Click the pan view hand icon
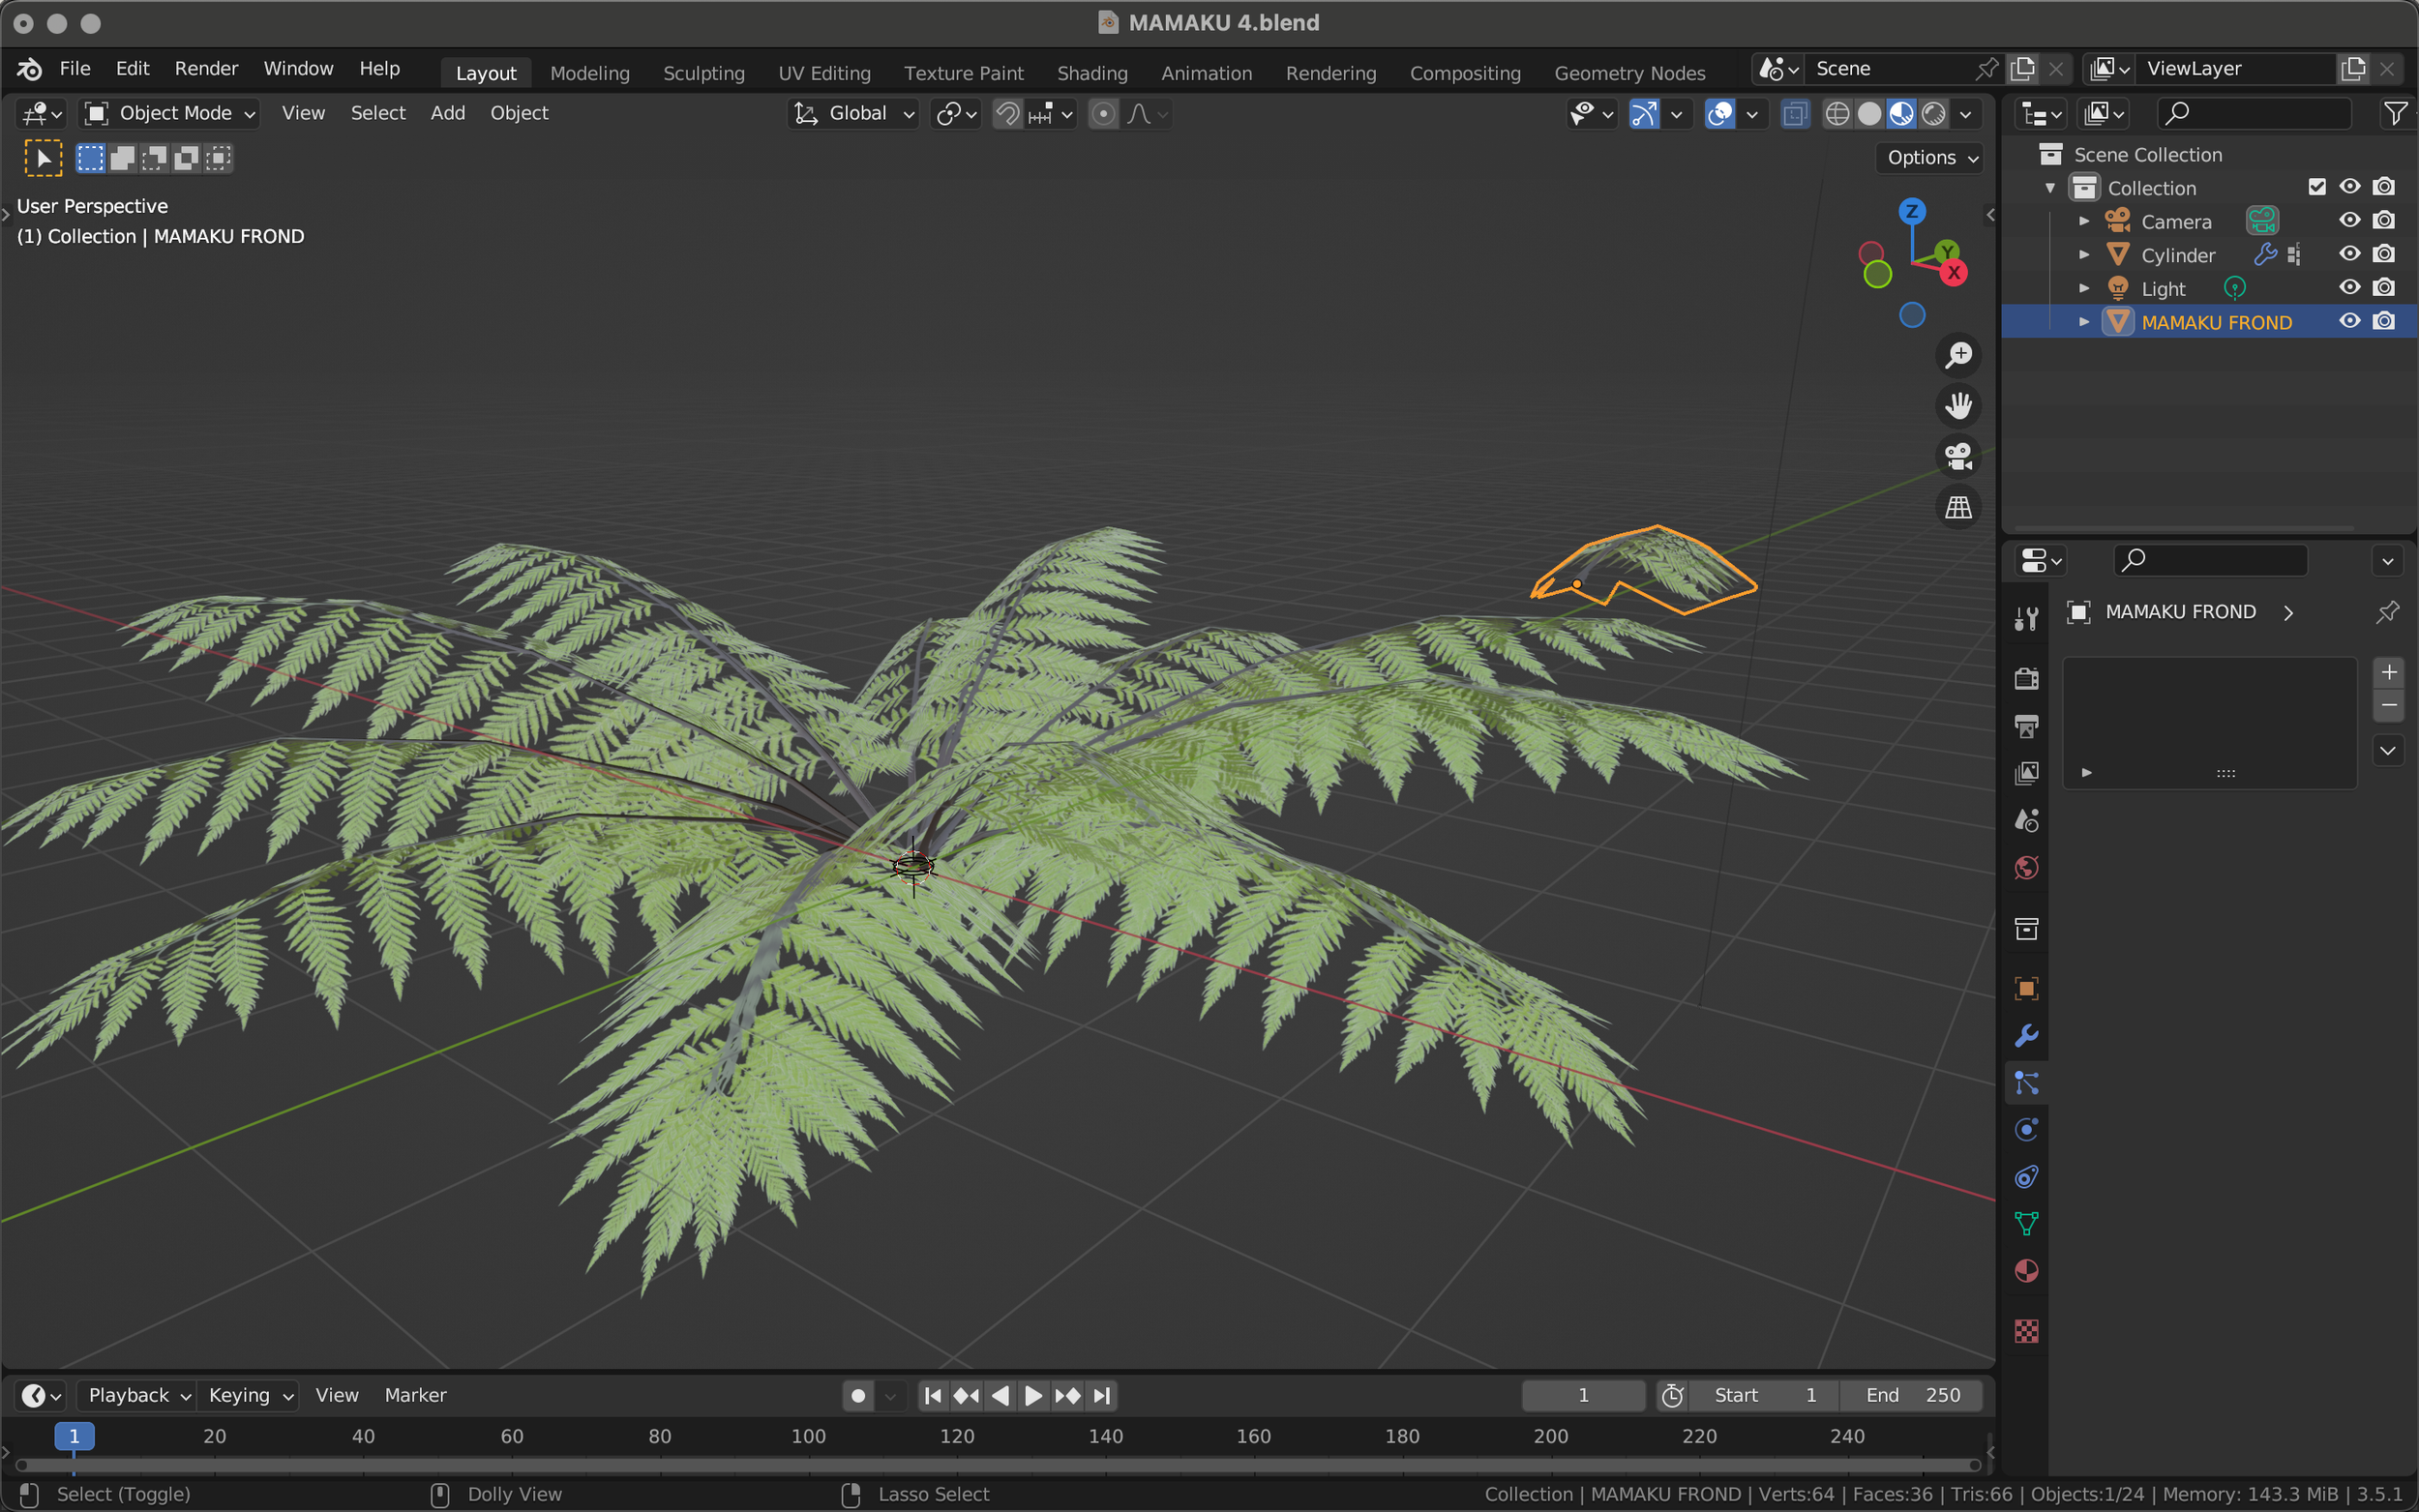Viewport: 2419px width, 1512px height. click(1958, 406)
